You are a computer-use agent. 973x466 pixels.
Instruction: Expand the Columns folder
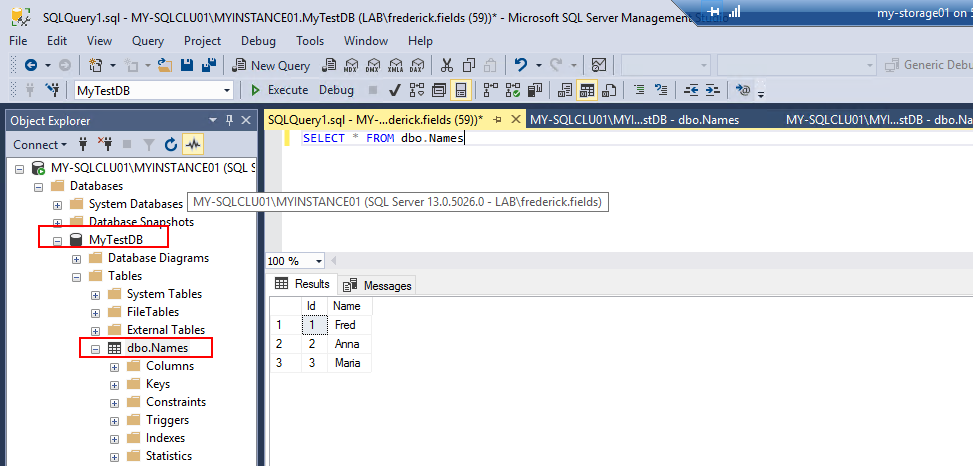[x=114, y=367]
